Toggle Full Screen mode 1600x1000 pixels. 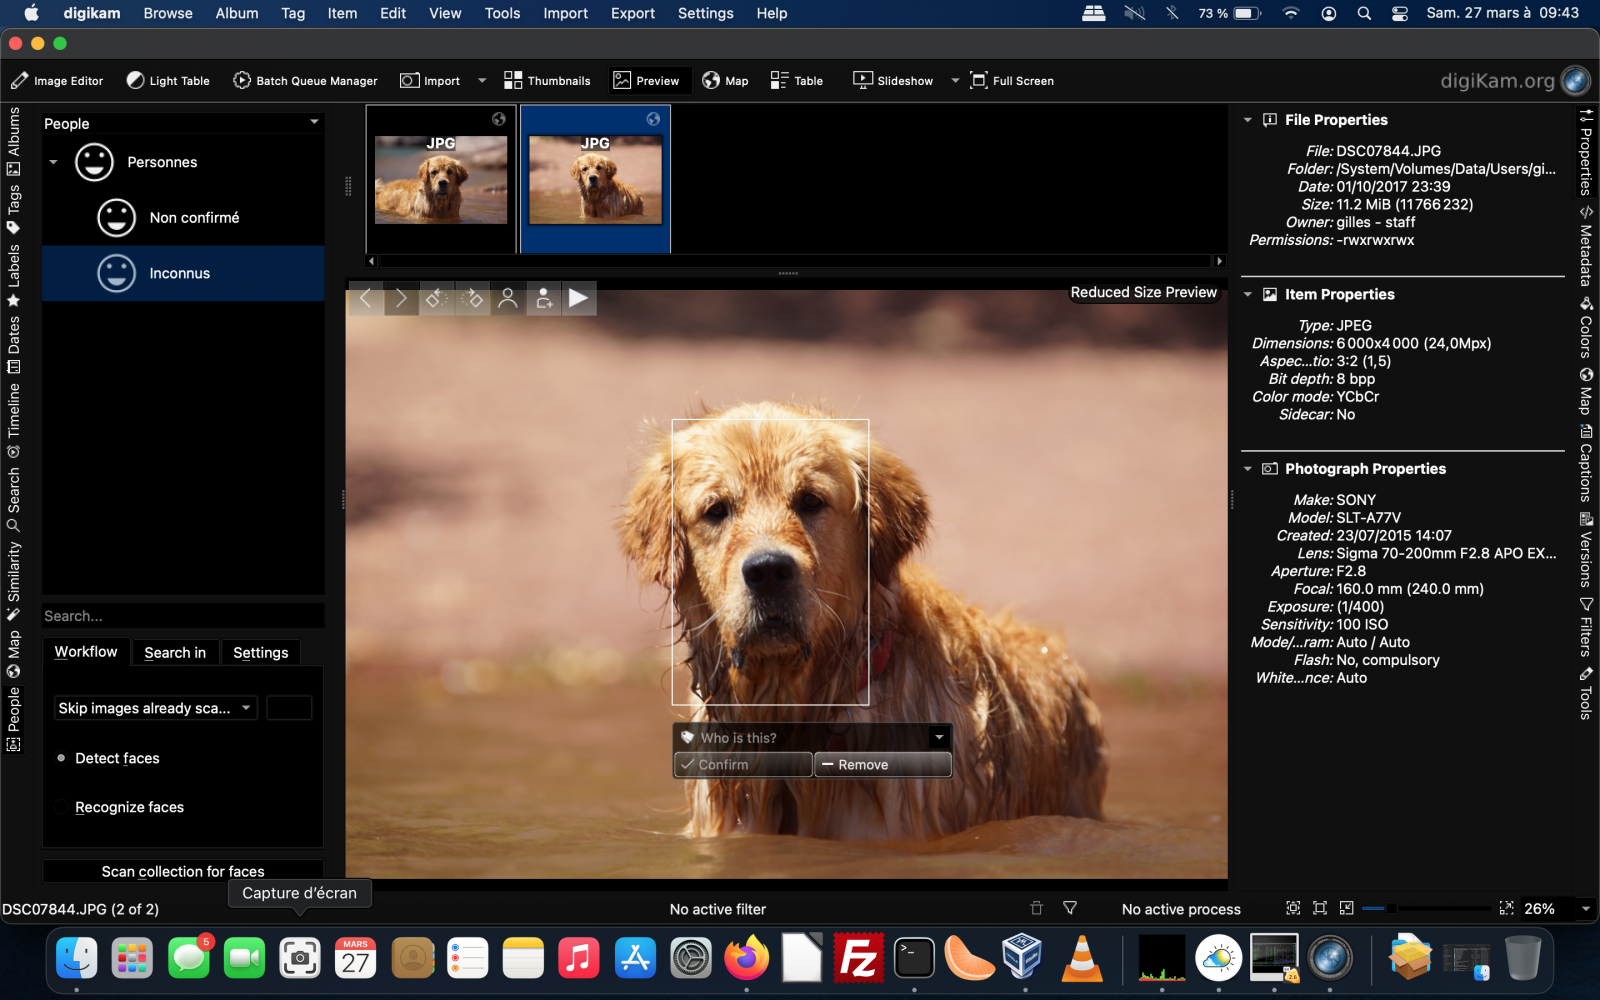point(1011,80)
